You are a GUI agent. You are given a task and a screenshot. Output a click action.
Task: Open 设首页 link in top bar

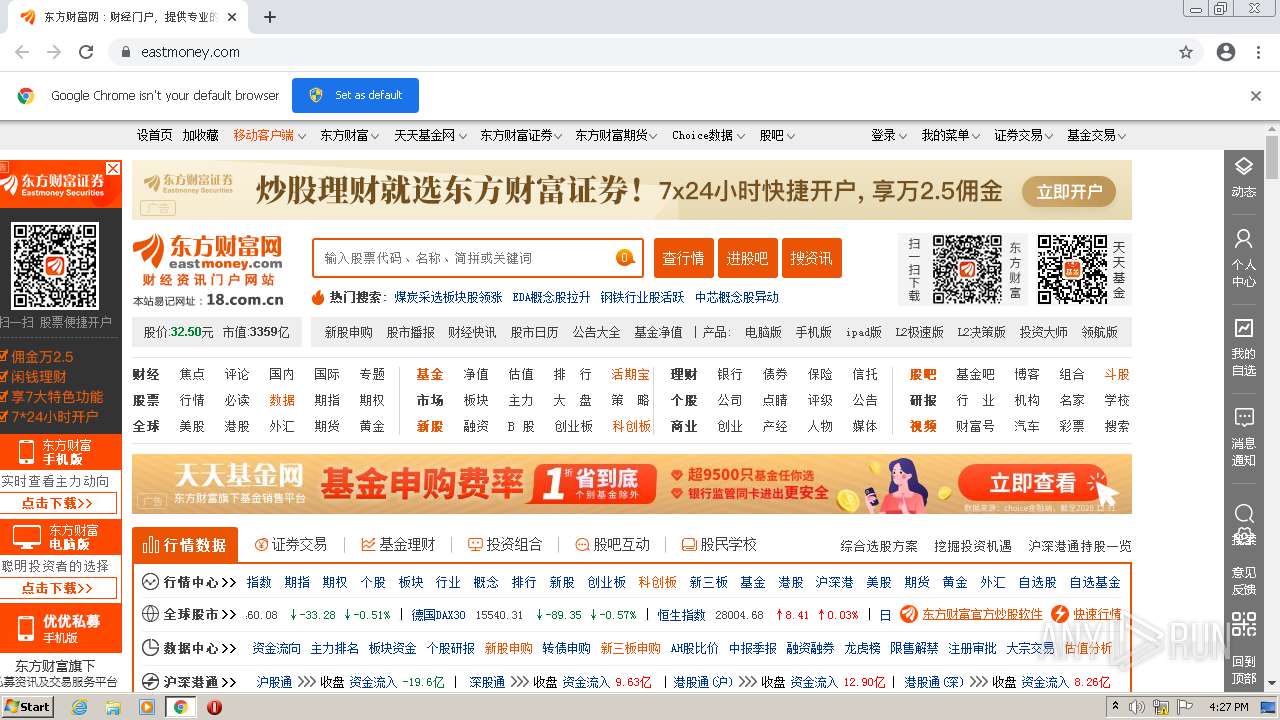pyautogui.click(x=155, y=135)
